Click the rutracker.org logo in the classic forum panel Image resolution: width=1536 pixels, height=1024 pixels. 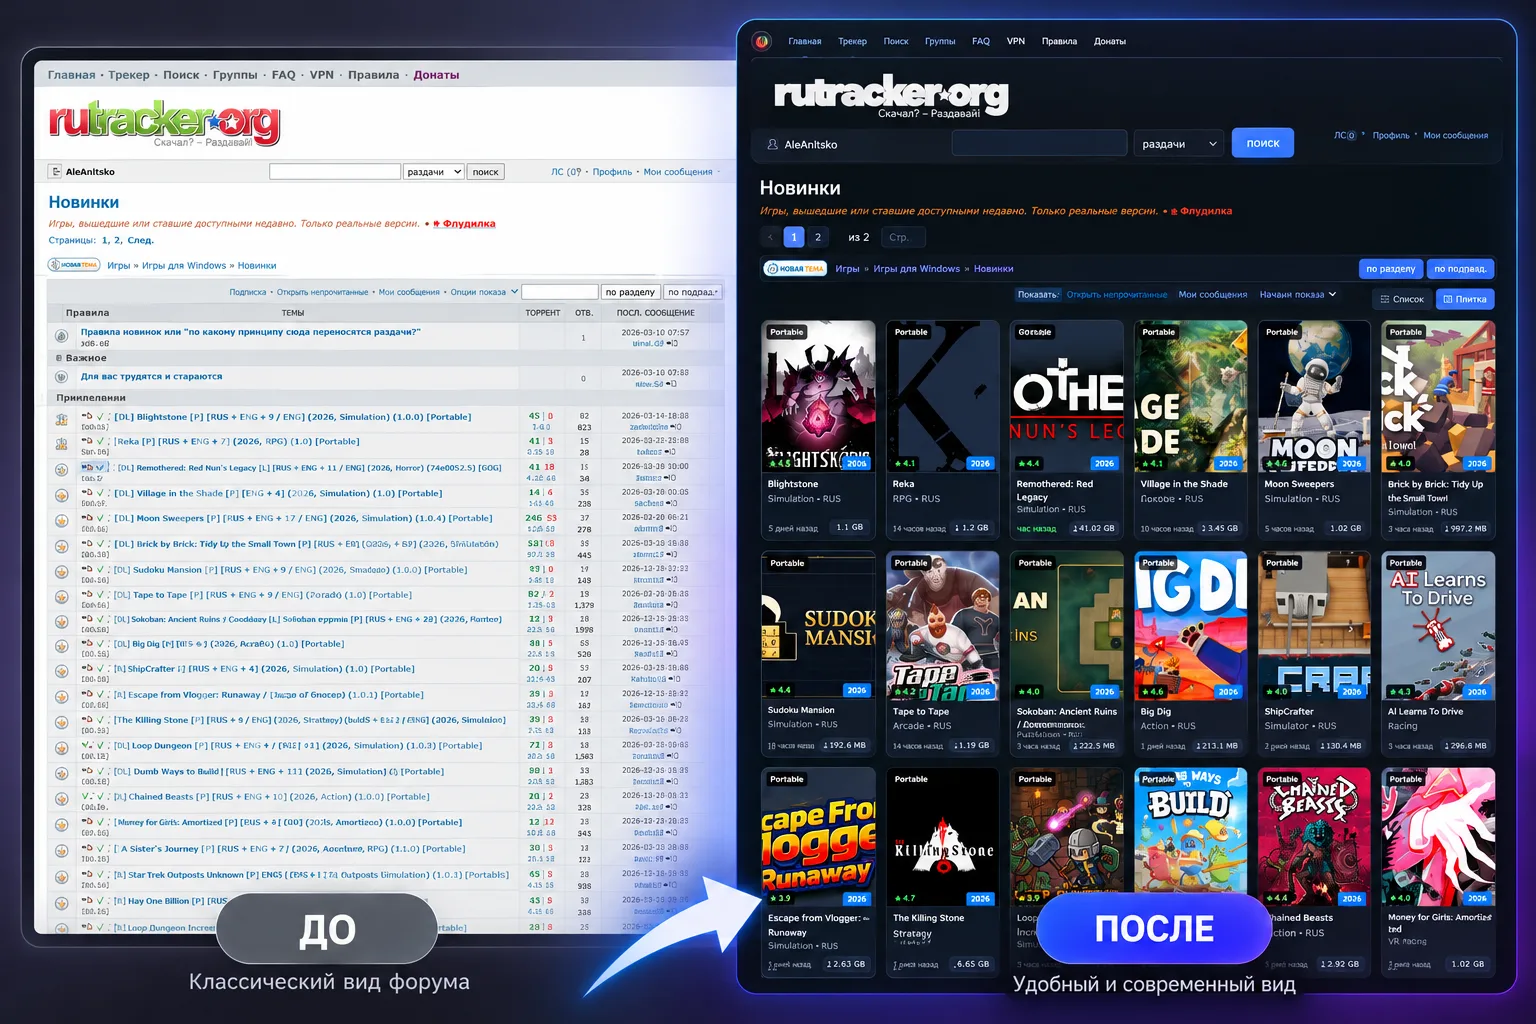[x=164, y=124]
